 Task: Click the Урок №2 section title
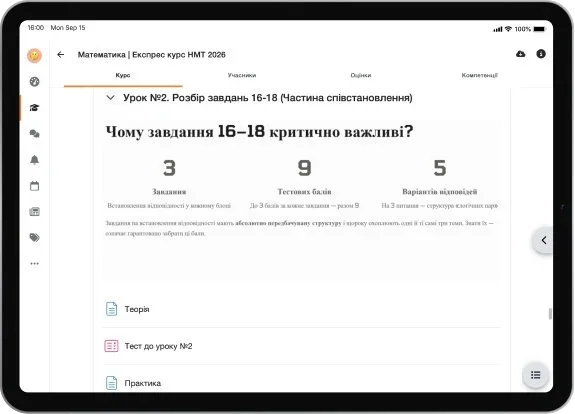coord(268,98)
